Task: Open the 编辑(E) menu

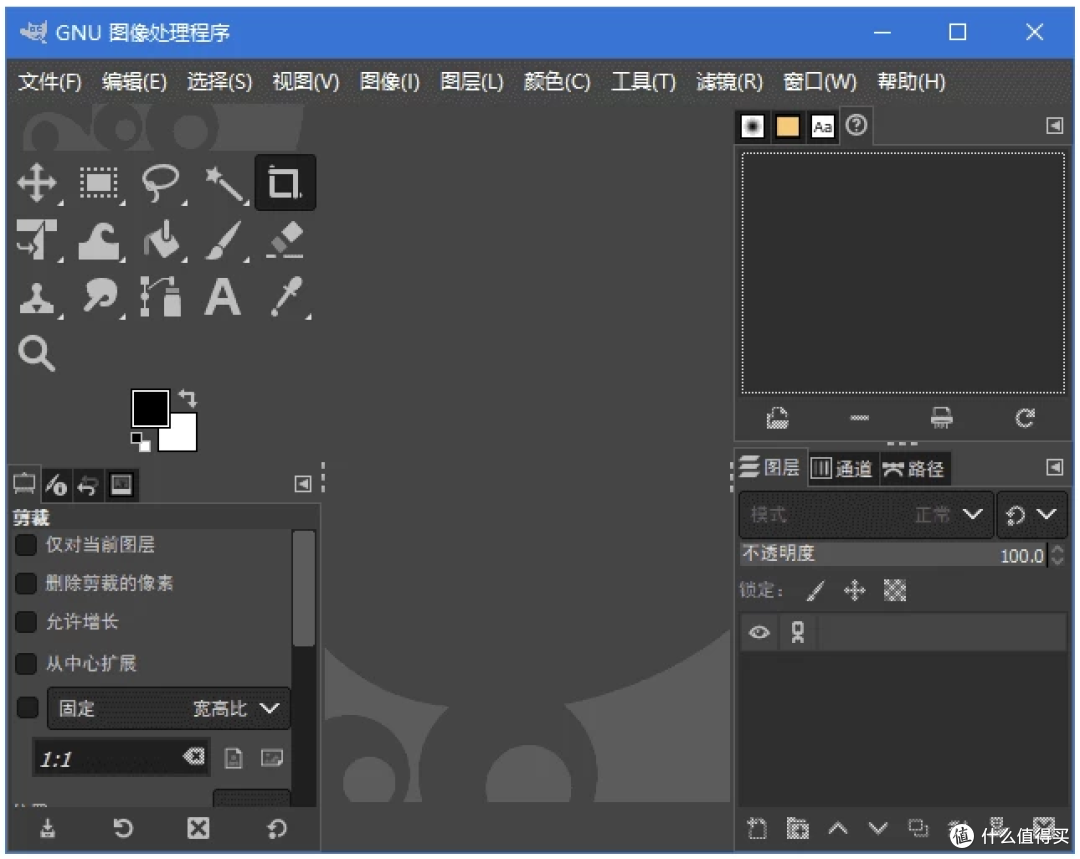Action: [134, 82]
